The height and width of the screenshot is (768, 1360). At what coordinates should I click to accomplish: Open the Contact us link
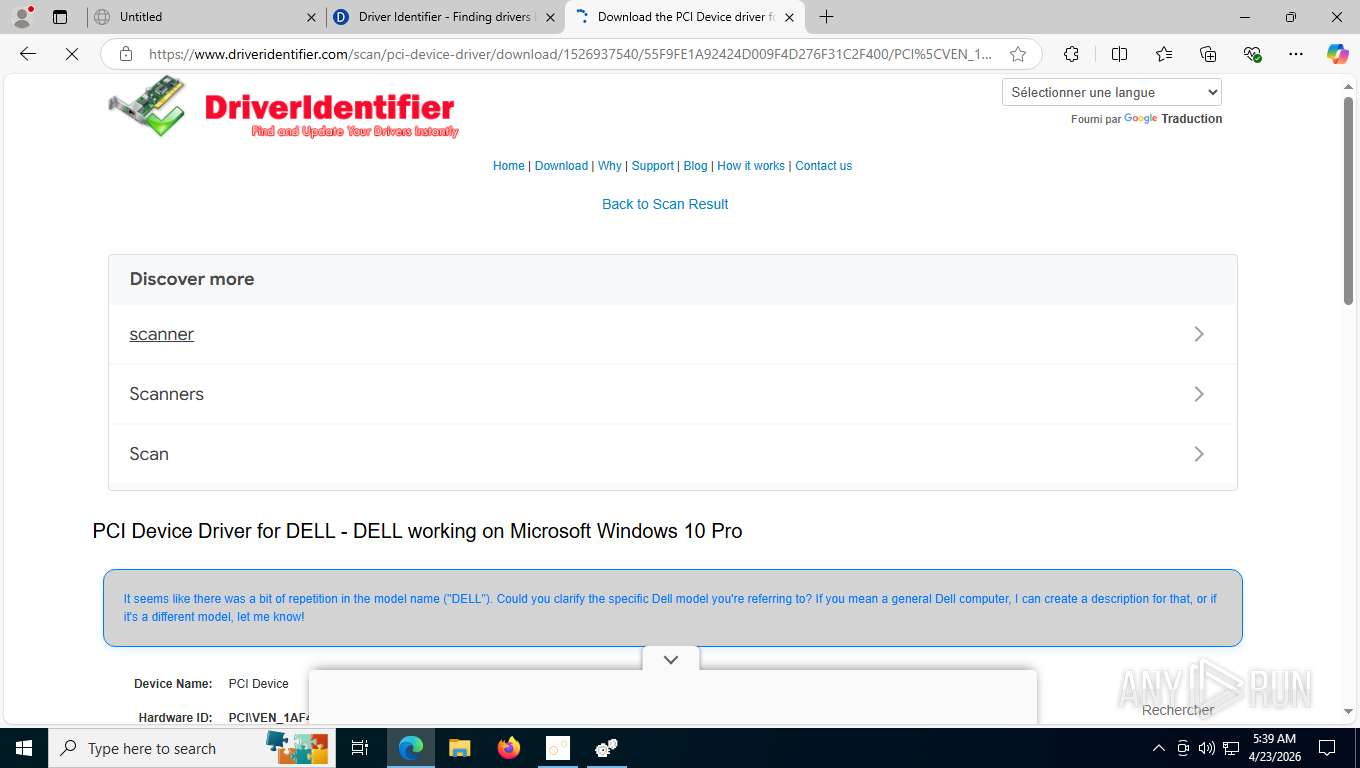point(823,166)
